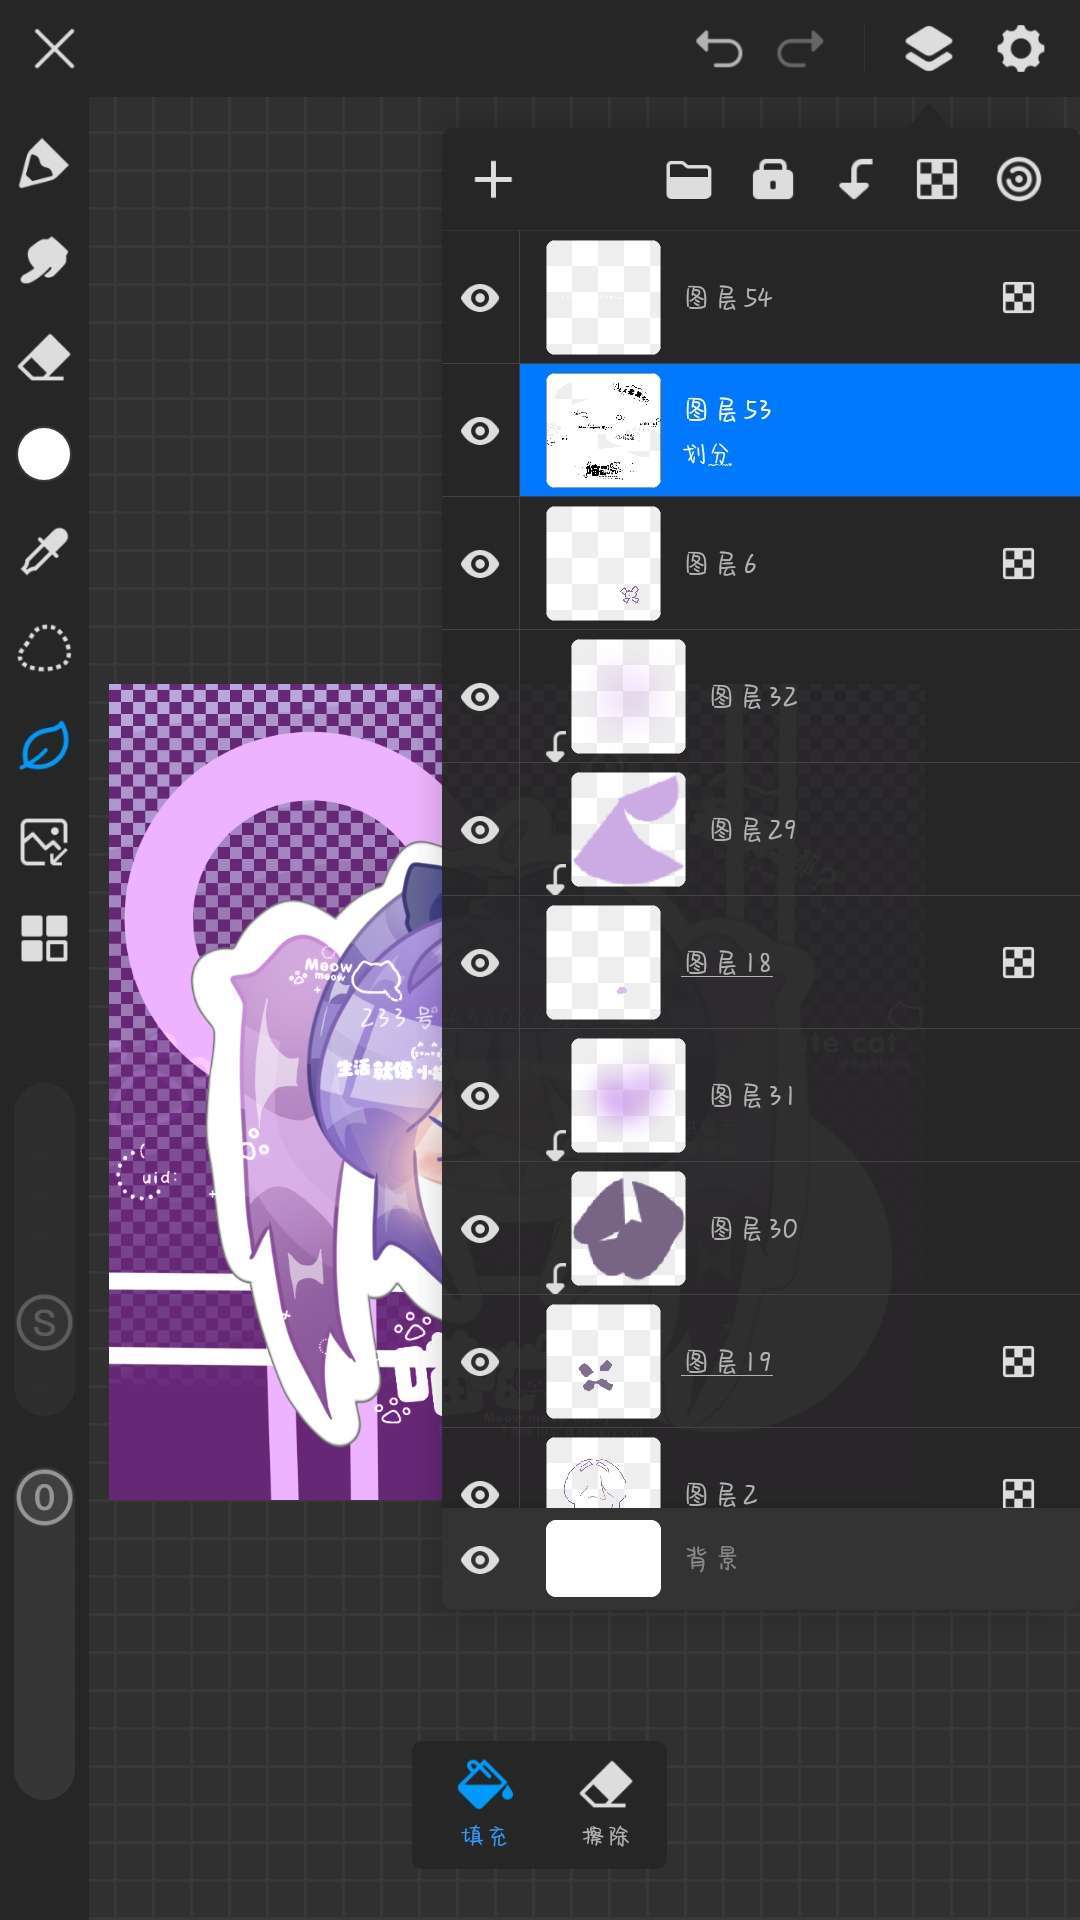Add a new layer with plus icon
The width and height of the screenshot is (1080, 1920).
pos(493,180)
